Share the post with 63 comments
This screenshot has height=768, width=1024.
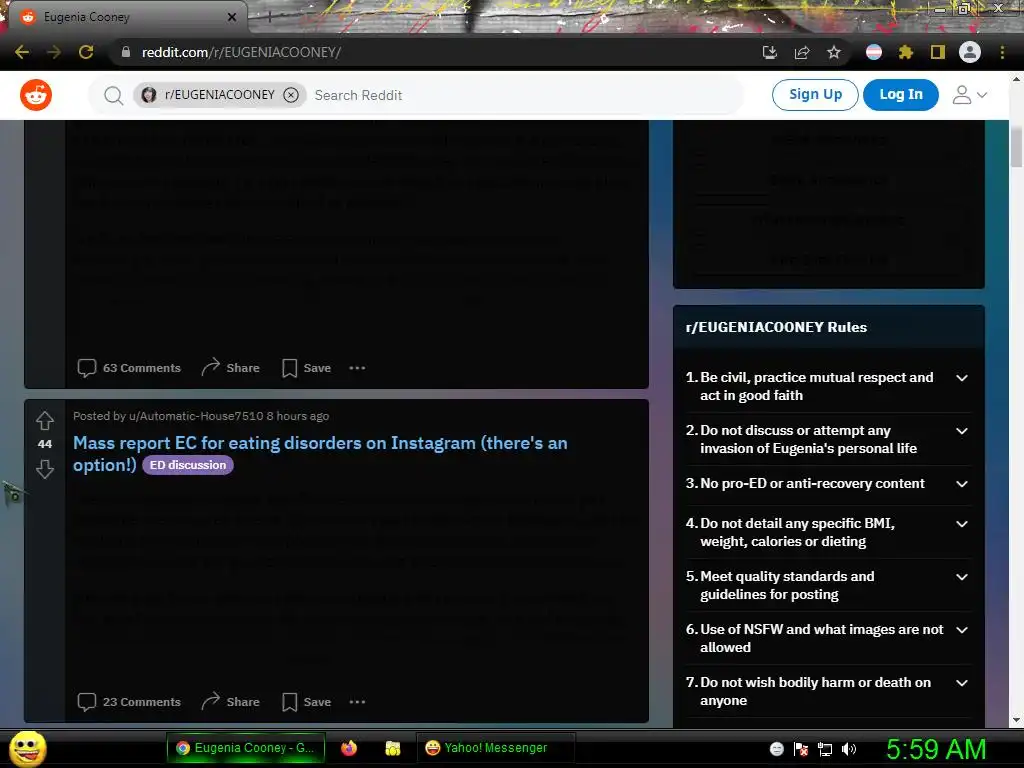[231, 368]
